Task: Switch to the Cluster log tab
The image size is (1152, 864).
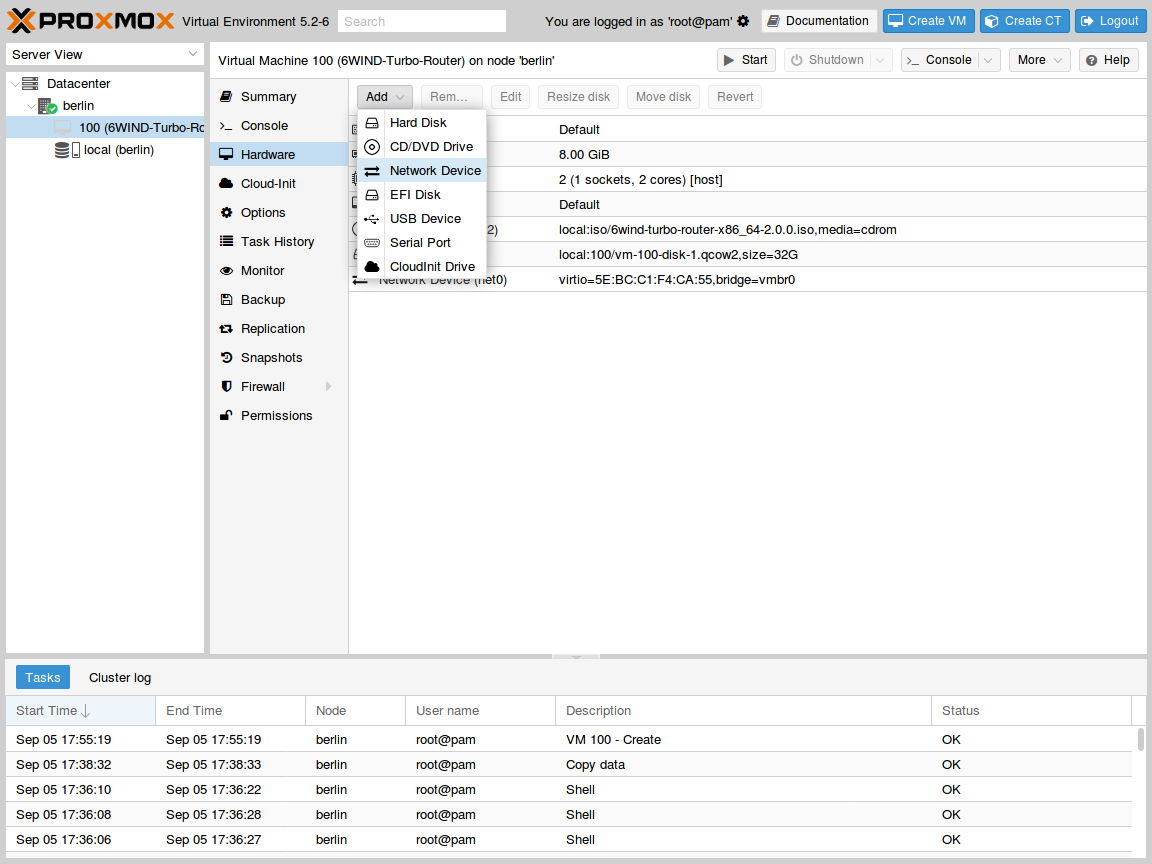Action: [x=120, y=677]
